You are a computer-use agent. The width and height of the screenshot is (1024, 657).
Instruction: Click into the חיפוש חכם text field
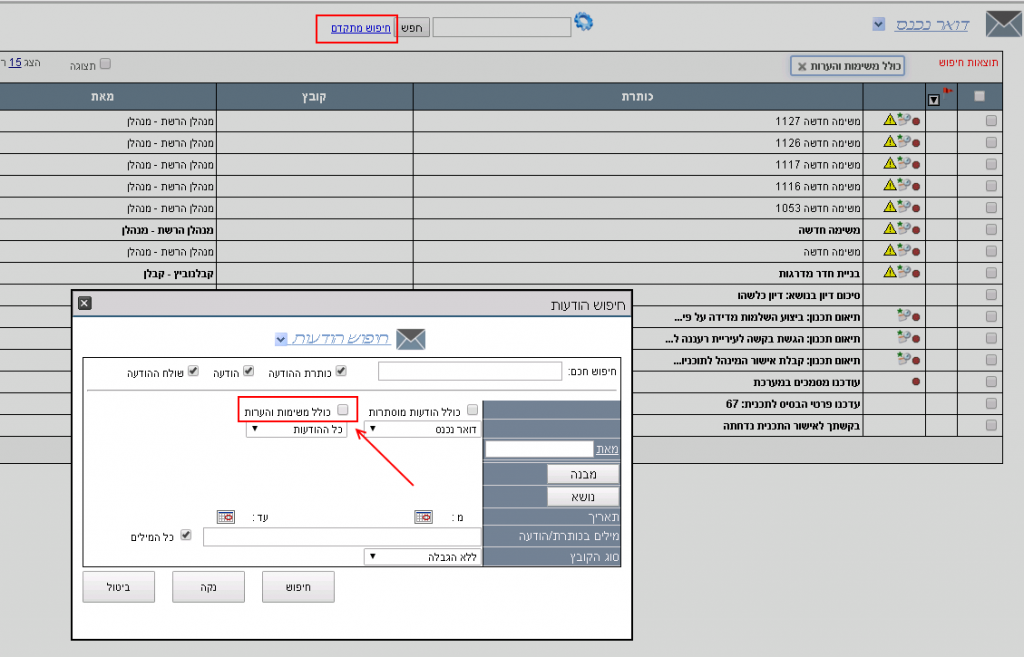click(470, 371)
